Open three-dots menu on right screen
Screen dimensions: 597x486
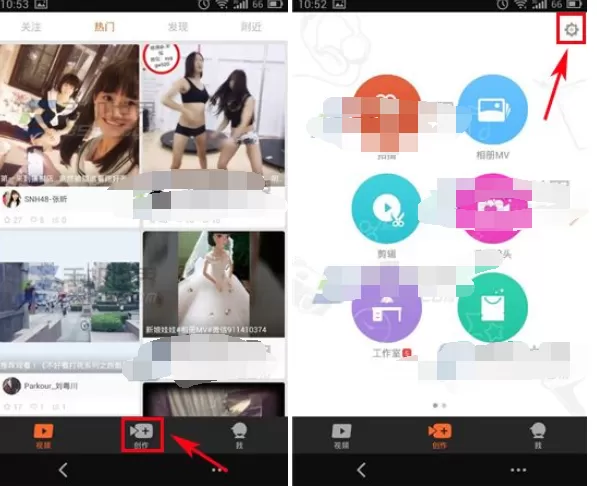[518, 470]
